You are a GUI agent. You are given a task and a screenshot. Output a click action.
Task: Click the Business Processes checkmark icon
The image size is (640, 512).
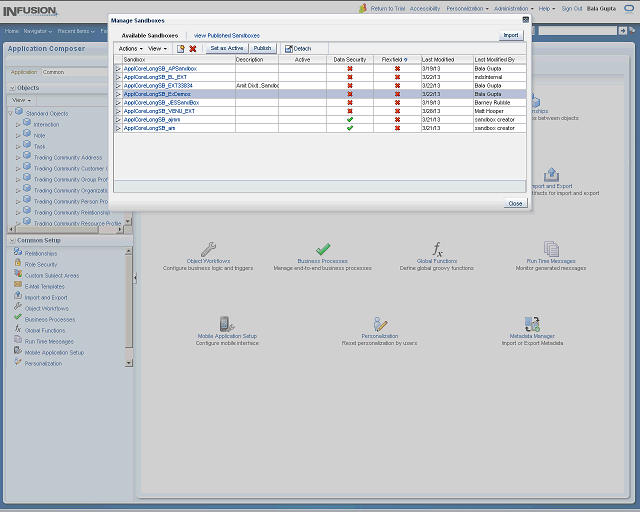click(323, 248)
